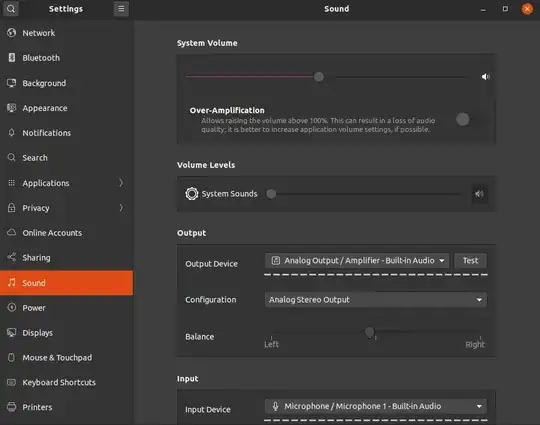Image resolution: width=540 pixels, height=425 pixels.
Task: Open the Configuration Analog Stereo Output dropdown
Action: click(x=376, y=300)
